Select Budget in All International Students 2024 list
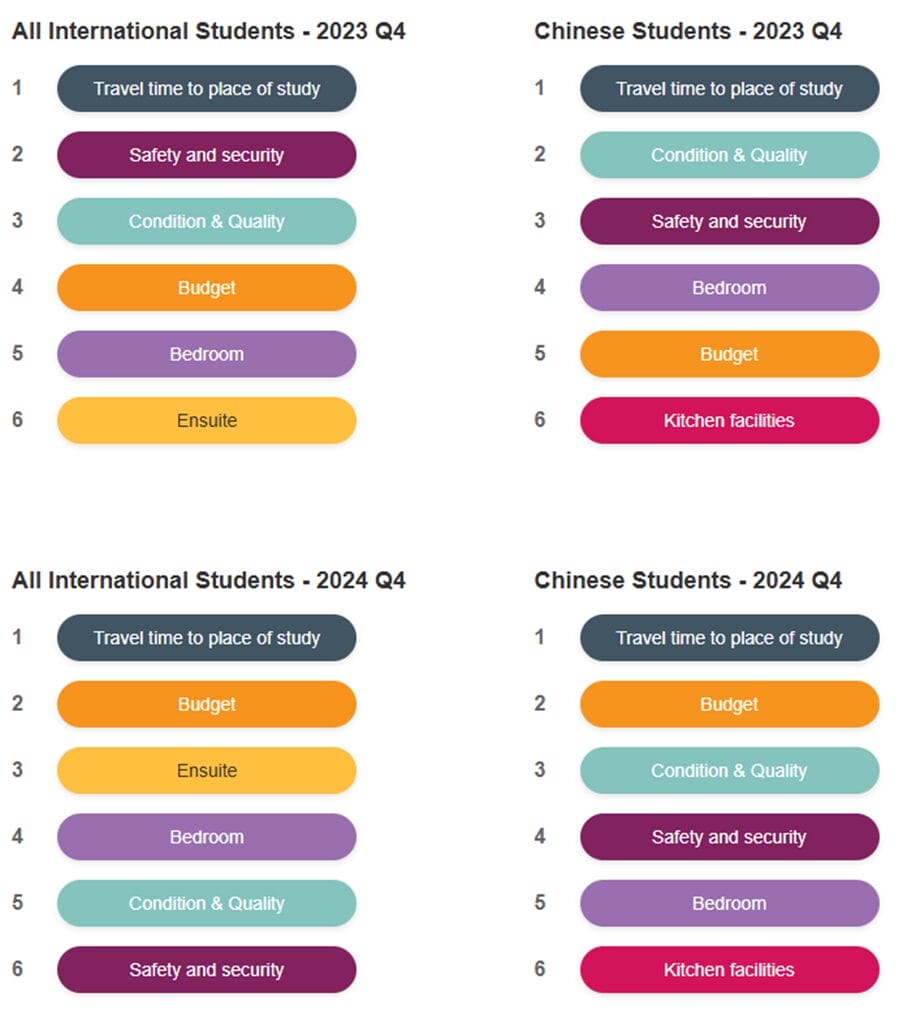916x1023 pixels. tap(206, 704)
